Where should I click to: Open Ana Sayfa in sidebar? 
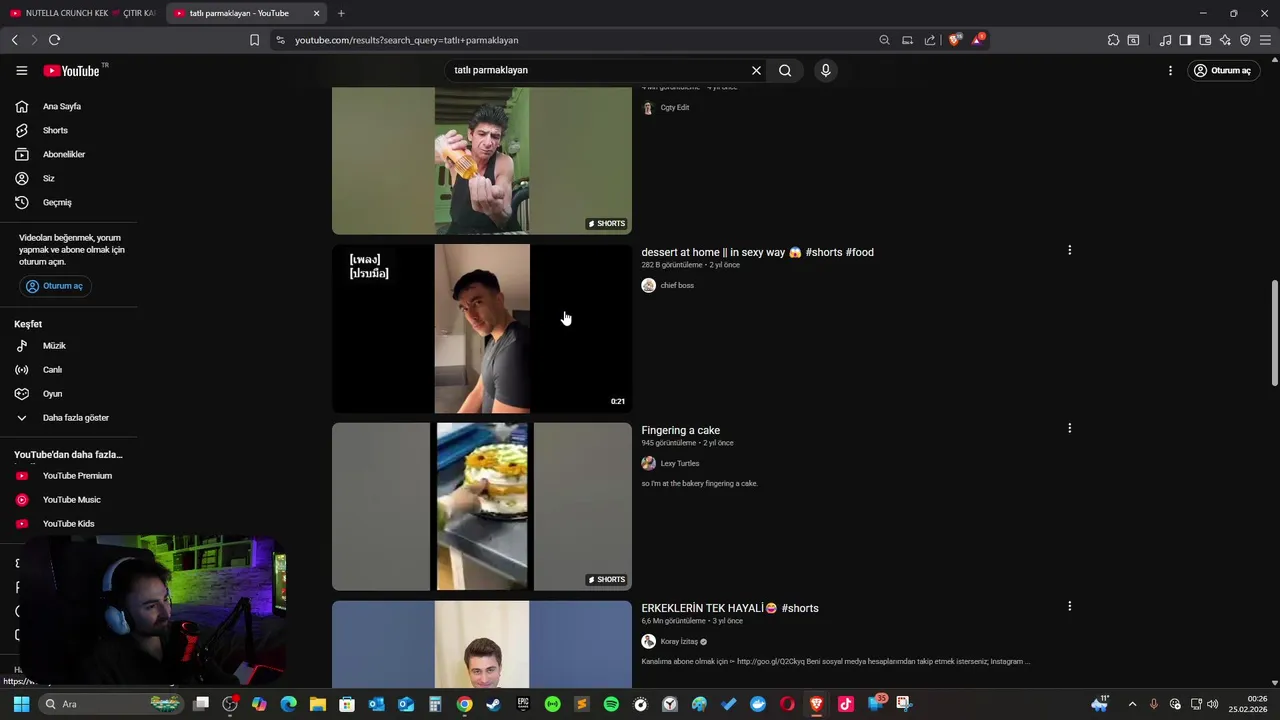coord(62,106)
